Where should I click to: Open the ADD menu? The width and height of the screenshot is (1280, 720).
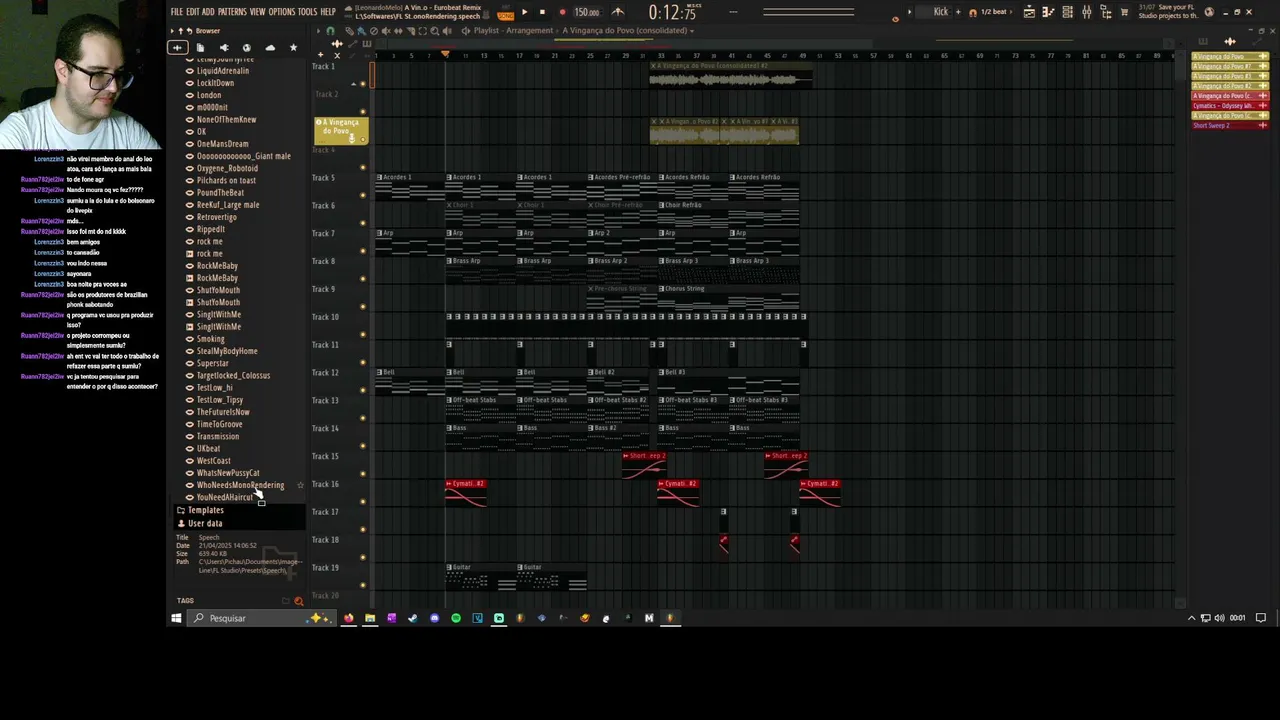click(208, 12)
